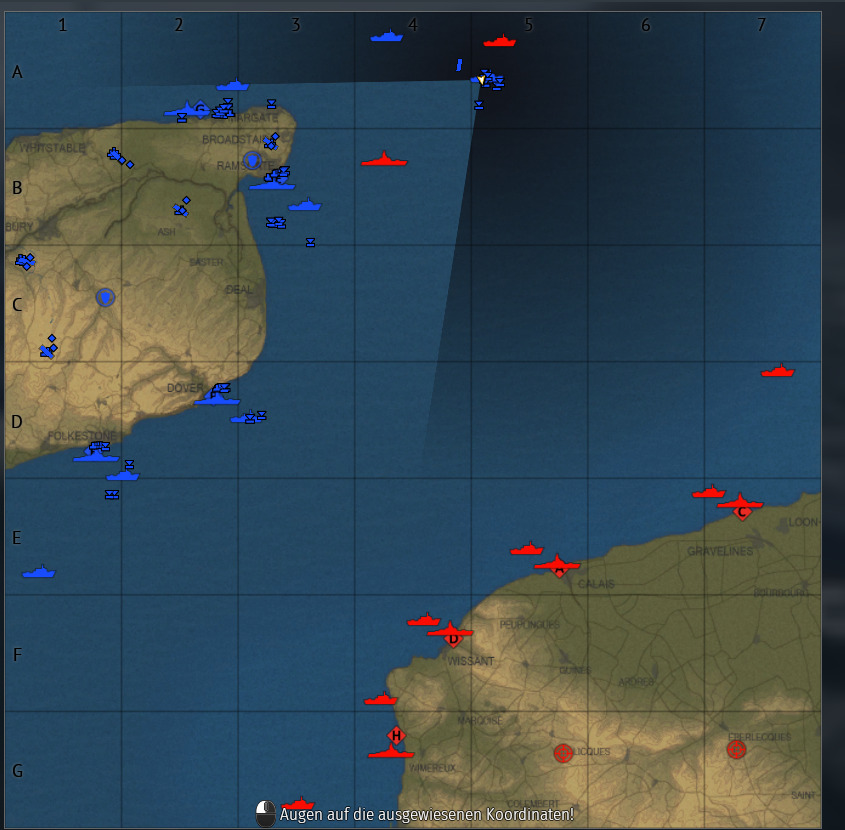The image size is (845, 830).
Task: Select the lone blue ship in square E1
Action: pyautogui.click(x=39, y=571)
